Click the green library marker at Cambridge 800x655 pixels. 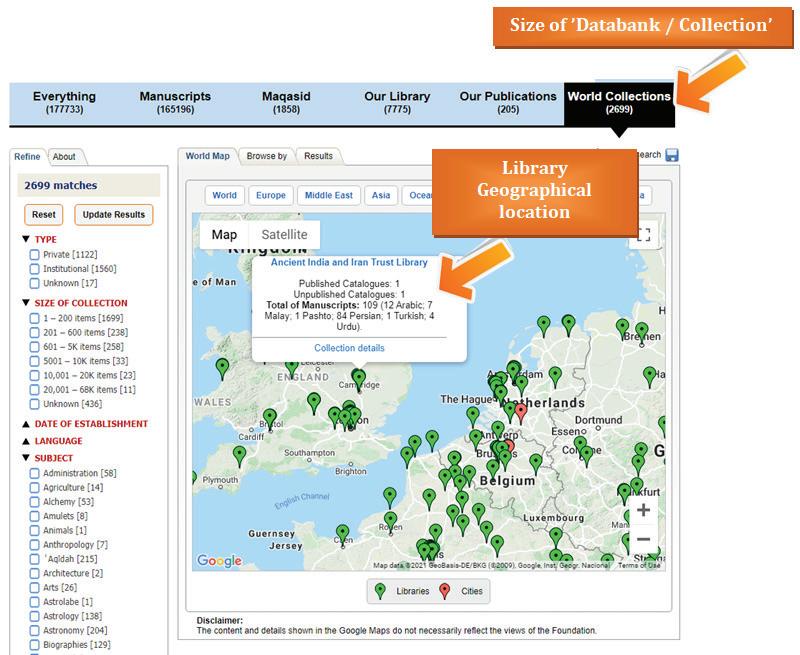pyautogui.click(x=359, y=380)
